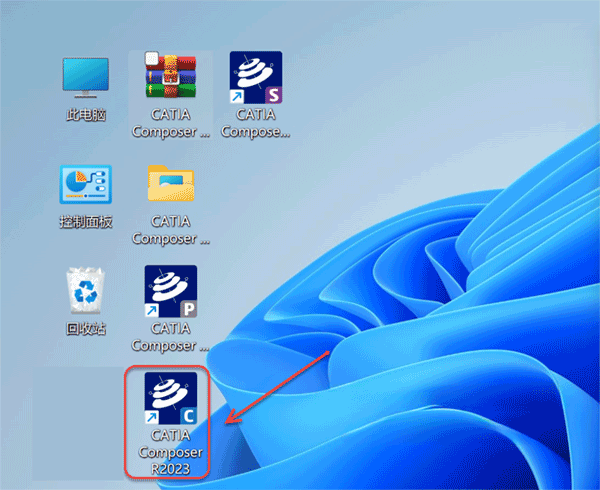The image size is (600, 490).
Task: Select the CATIA Composer shortcut with S badge
Action: point(256,77)
